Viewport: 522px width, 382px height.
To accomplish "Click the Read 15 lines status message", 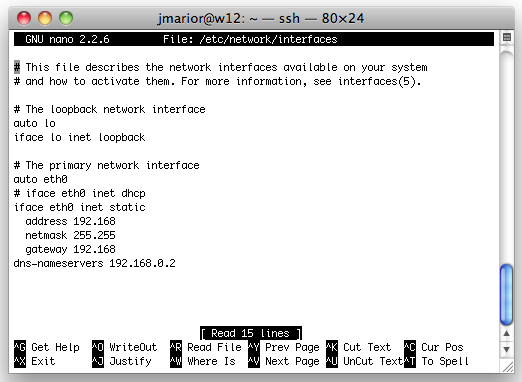I will pyautogui.click(x=251, y=333).
